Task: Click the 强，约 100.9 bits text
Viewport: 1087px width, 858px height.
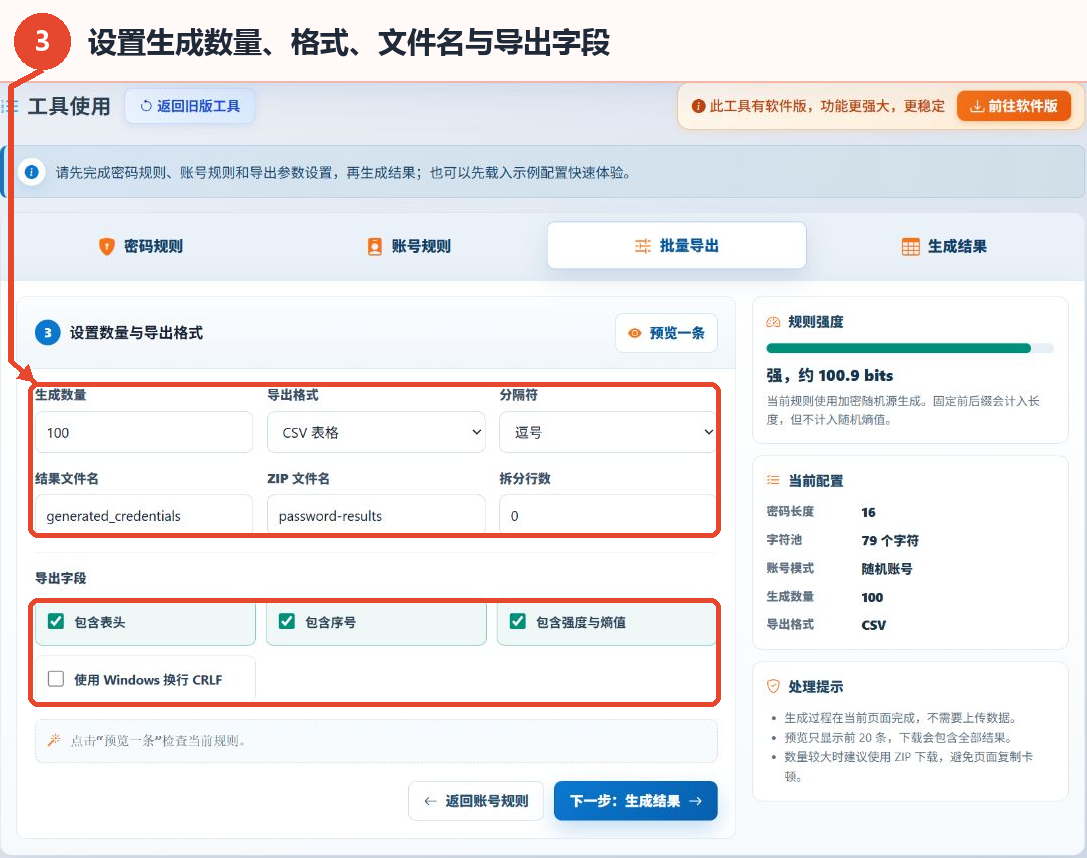Action: click(x=830, y=376)
